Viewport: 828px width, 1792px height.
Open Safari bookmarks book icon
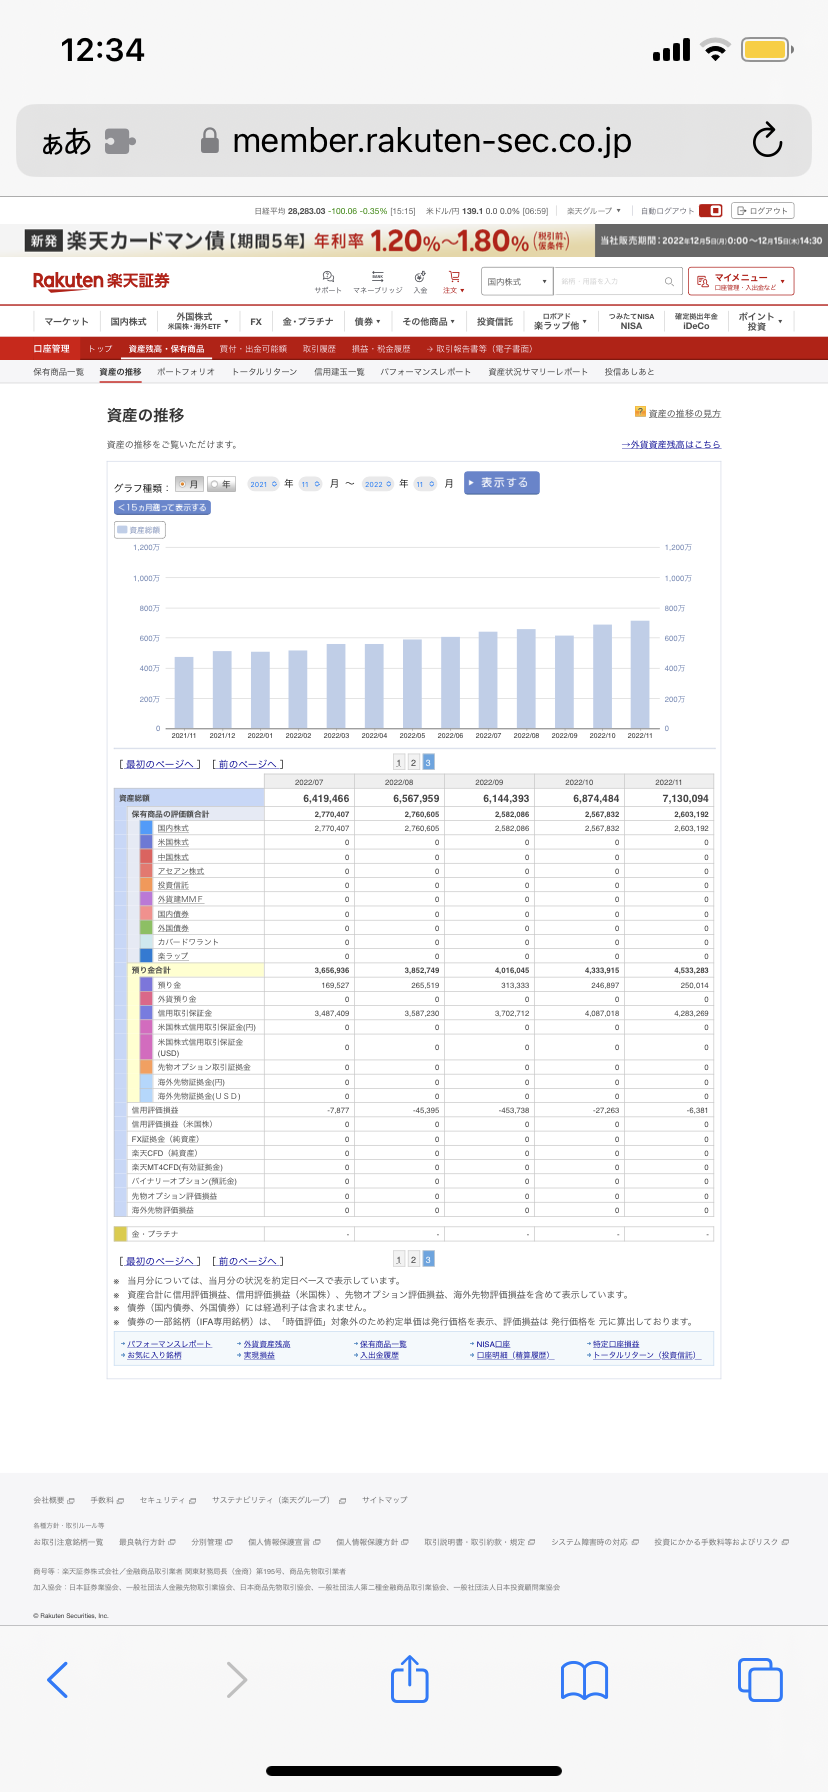(x=584, y=1680)
